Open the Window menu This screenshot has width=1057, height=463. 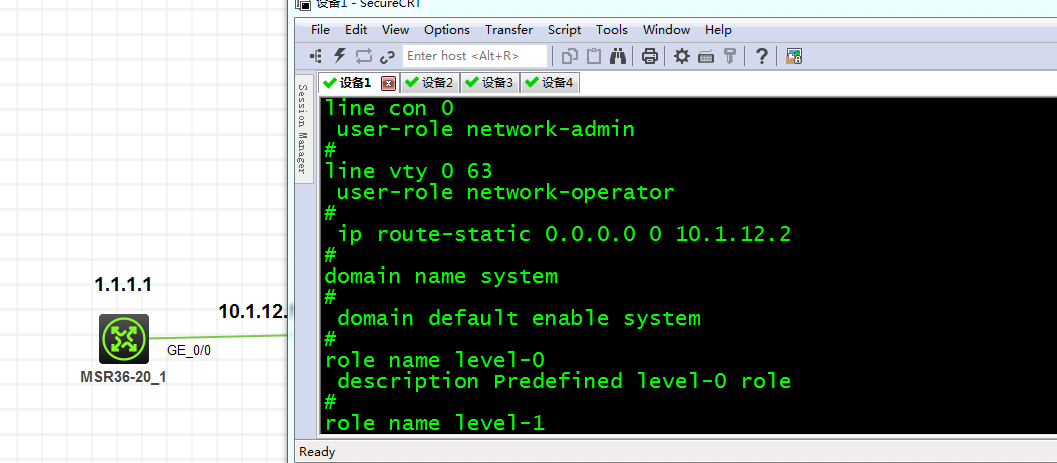tap(666, 30)
